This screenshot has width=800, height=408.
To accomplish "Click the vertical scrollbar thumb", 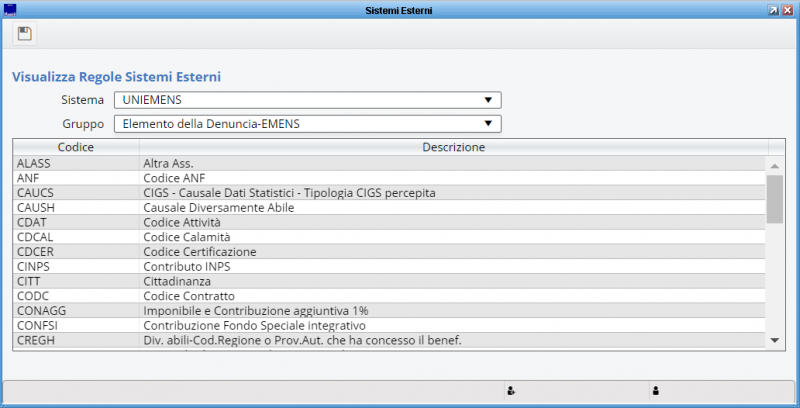I will point(774,199).
